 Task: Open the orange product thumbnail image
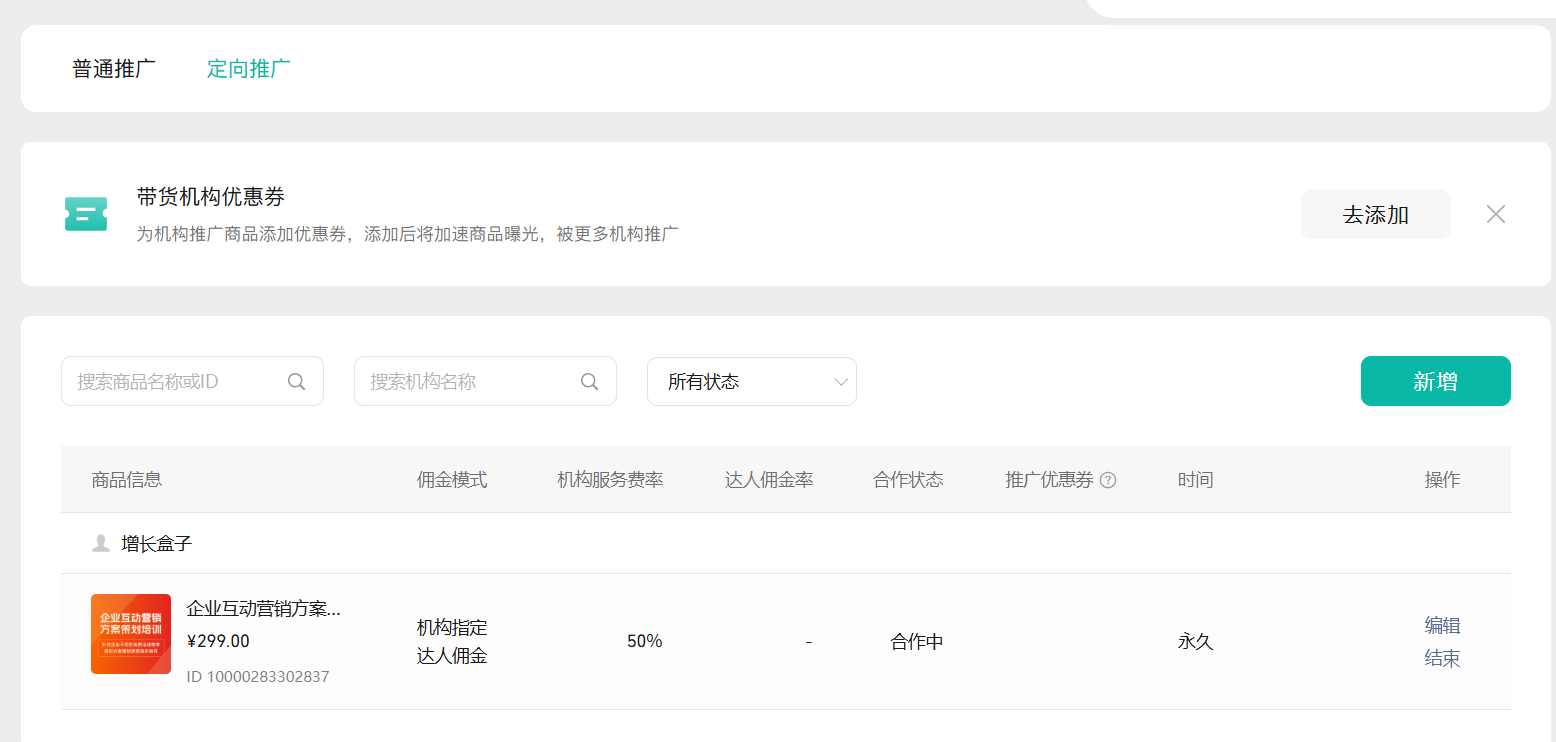coord(131,634)
